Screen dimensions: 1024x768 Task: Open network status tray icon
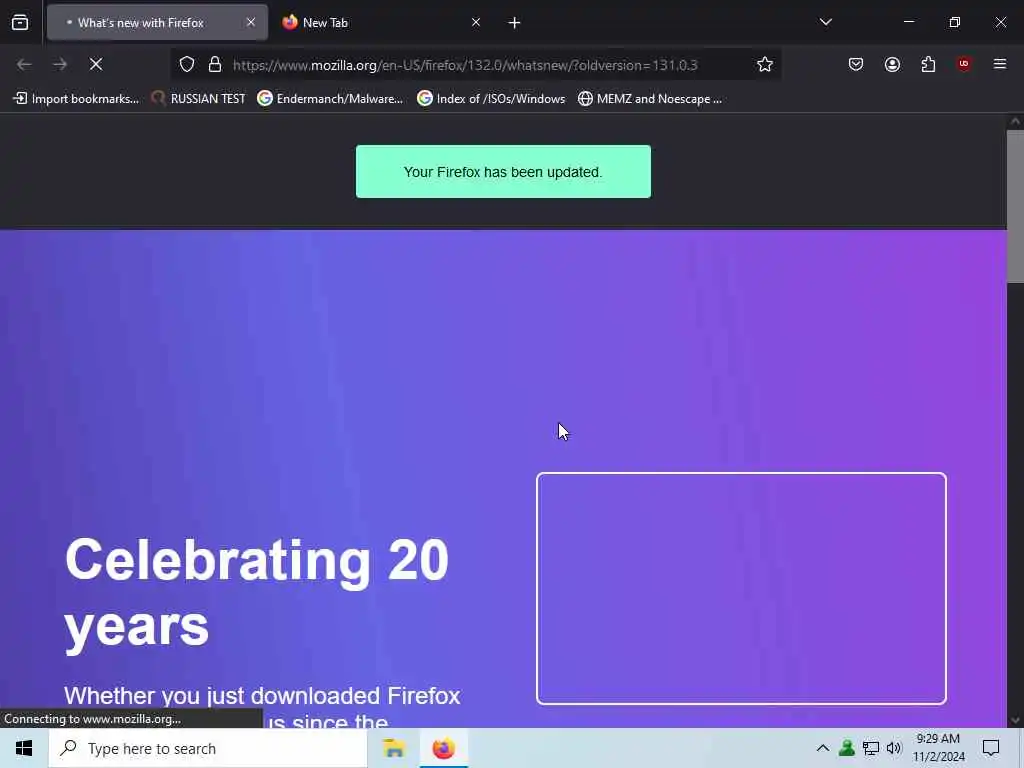click(x=871, y=748)
